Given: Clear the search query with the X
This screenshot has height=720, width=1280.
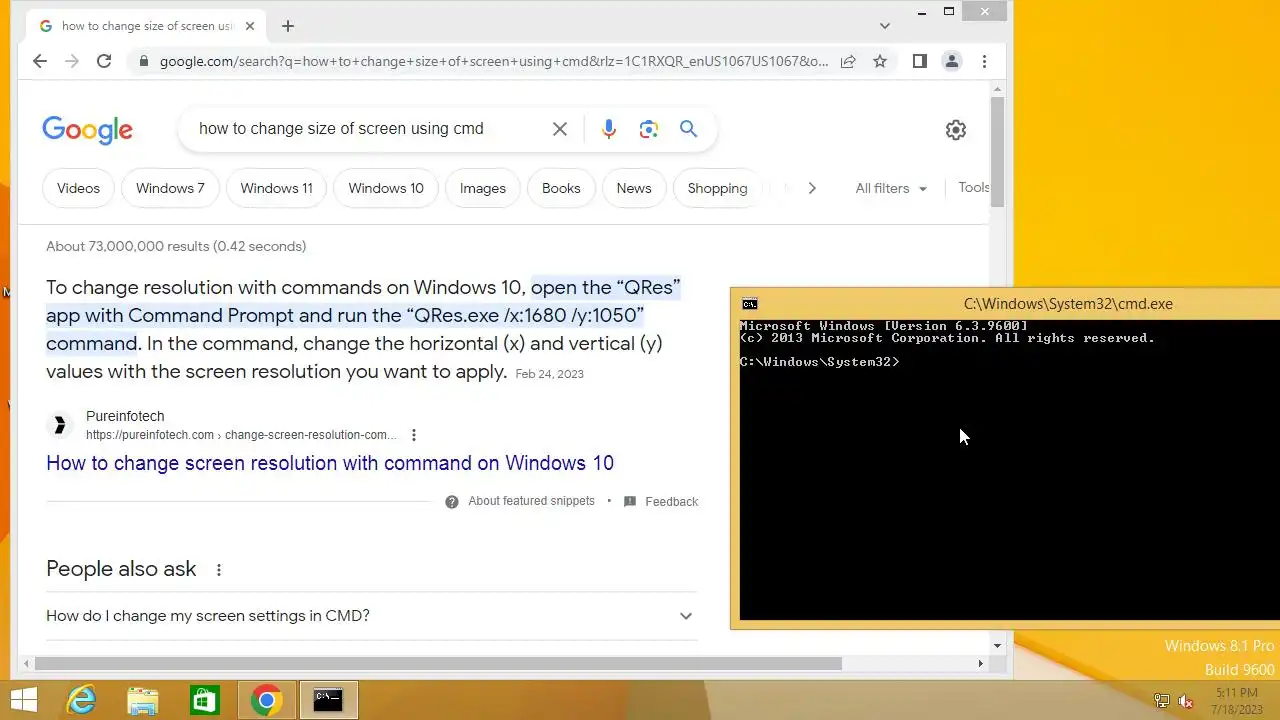Looking at the screenshot, I should (560, 129).
